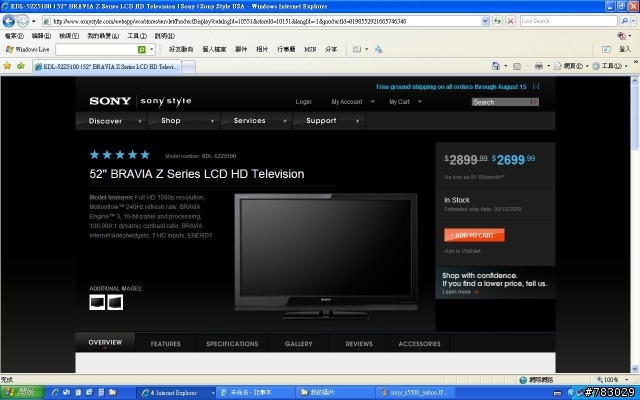
Task: Open the Discover navigation menu
Action: point(111,121)
